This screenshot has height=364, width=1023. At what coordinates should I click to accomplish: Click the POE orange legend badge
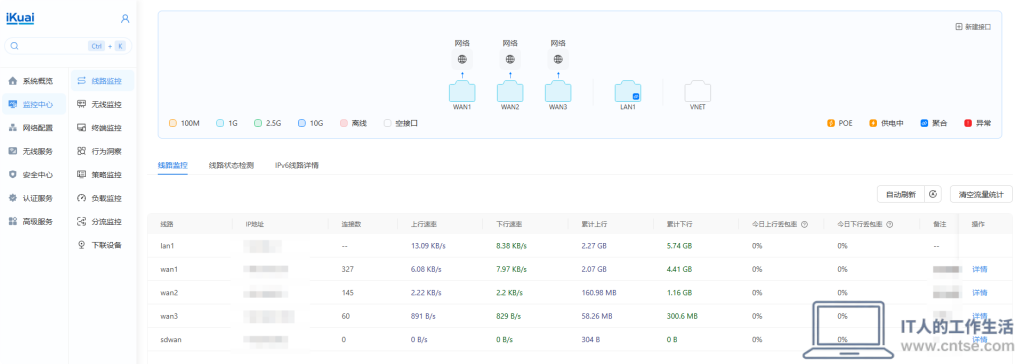831,123
